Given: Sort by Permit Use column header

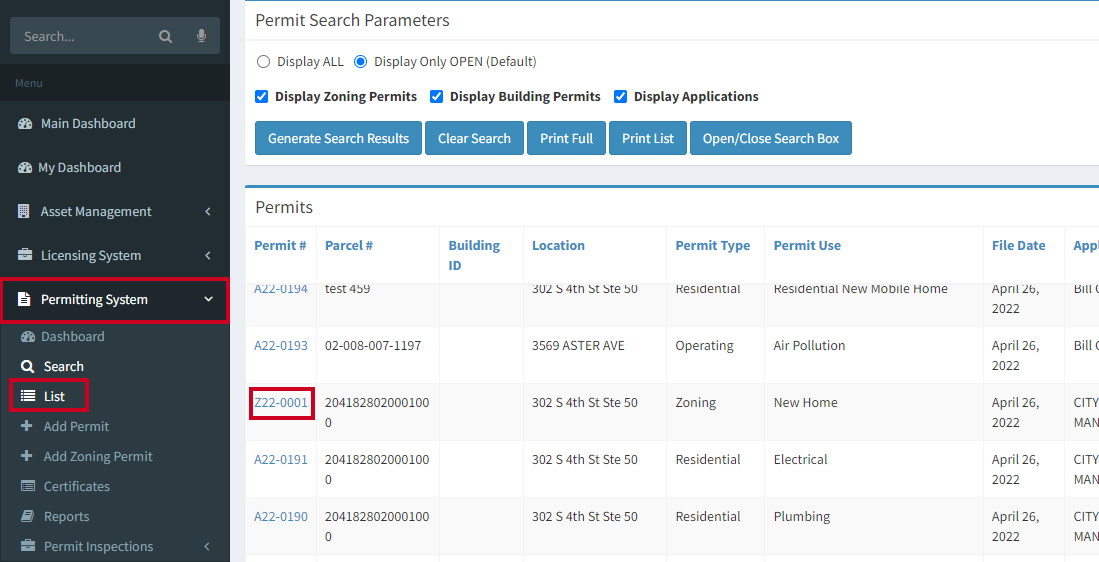Looking at the screenshot, I should point(807,245).
